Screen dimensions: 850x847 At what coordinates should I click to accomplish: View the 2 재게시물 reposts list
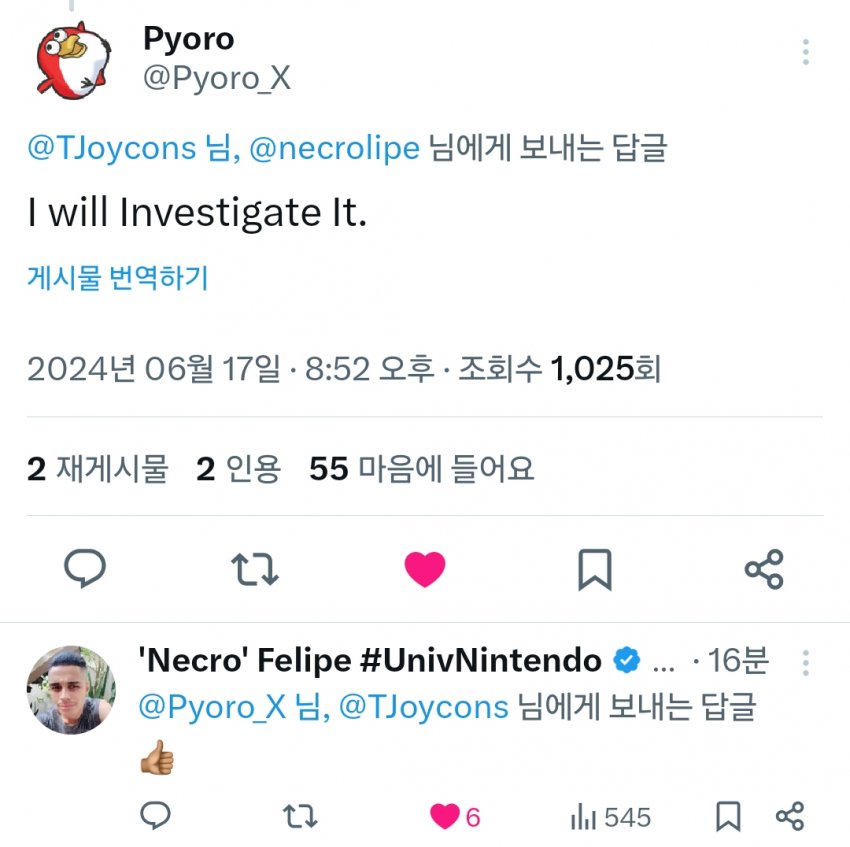[98, 468]
